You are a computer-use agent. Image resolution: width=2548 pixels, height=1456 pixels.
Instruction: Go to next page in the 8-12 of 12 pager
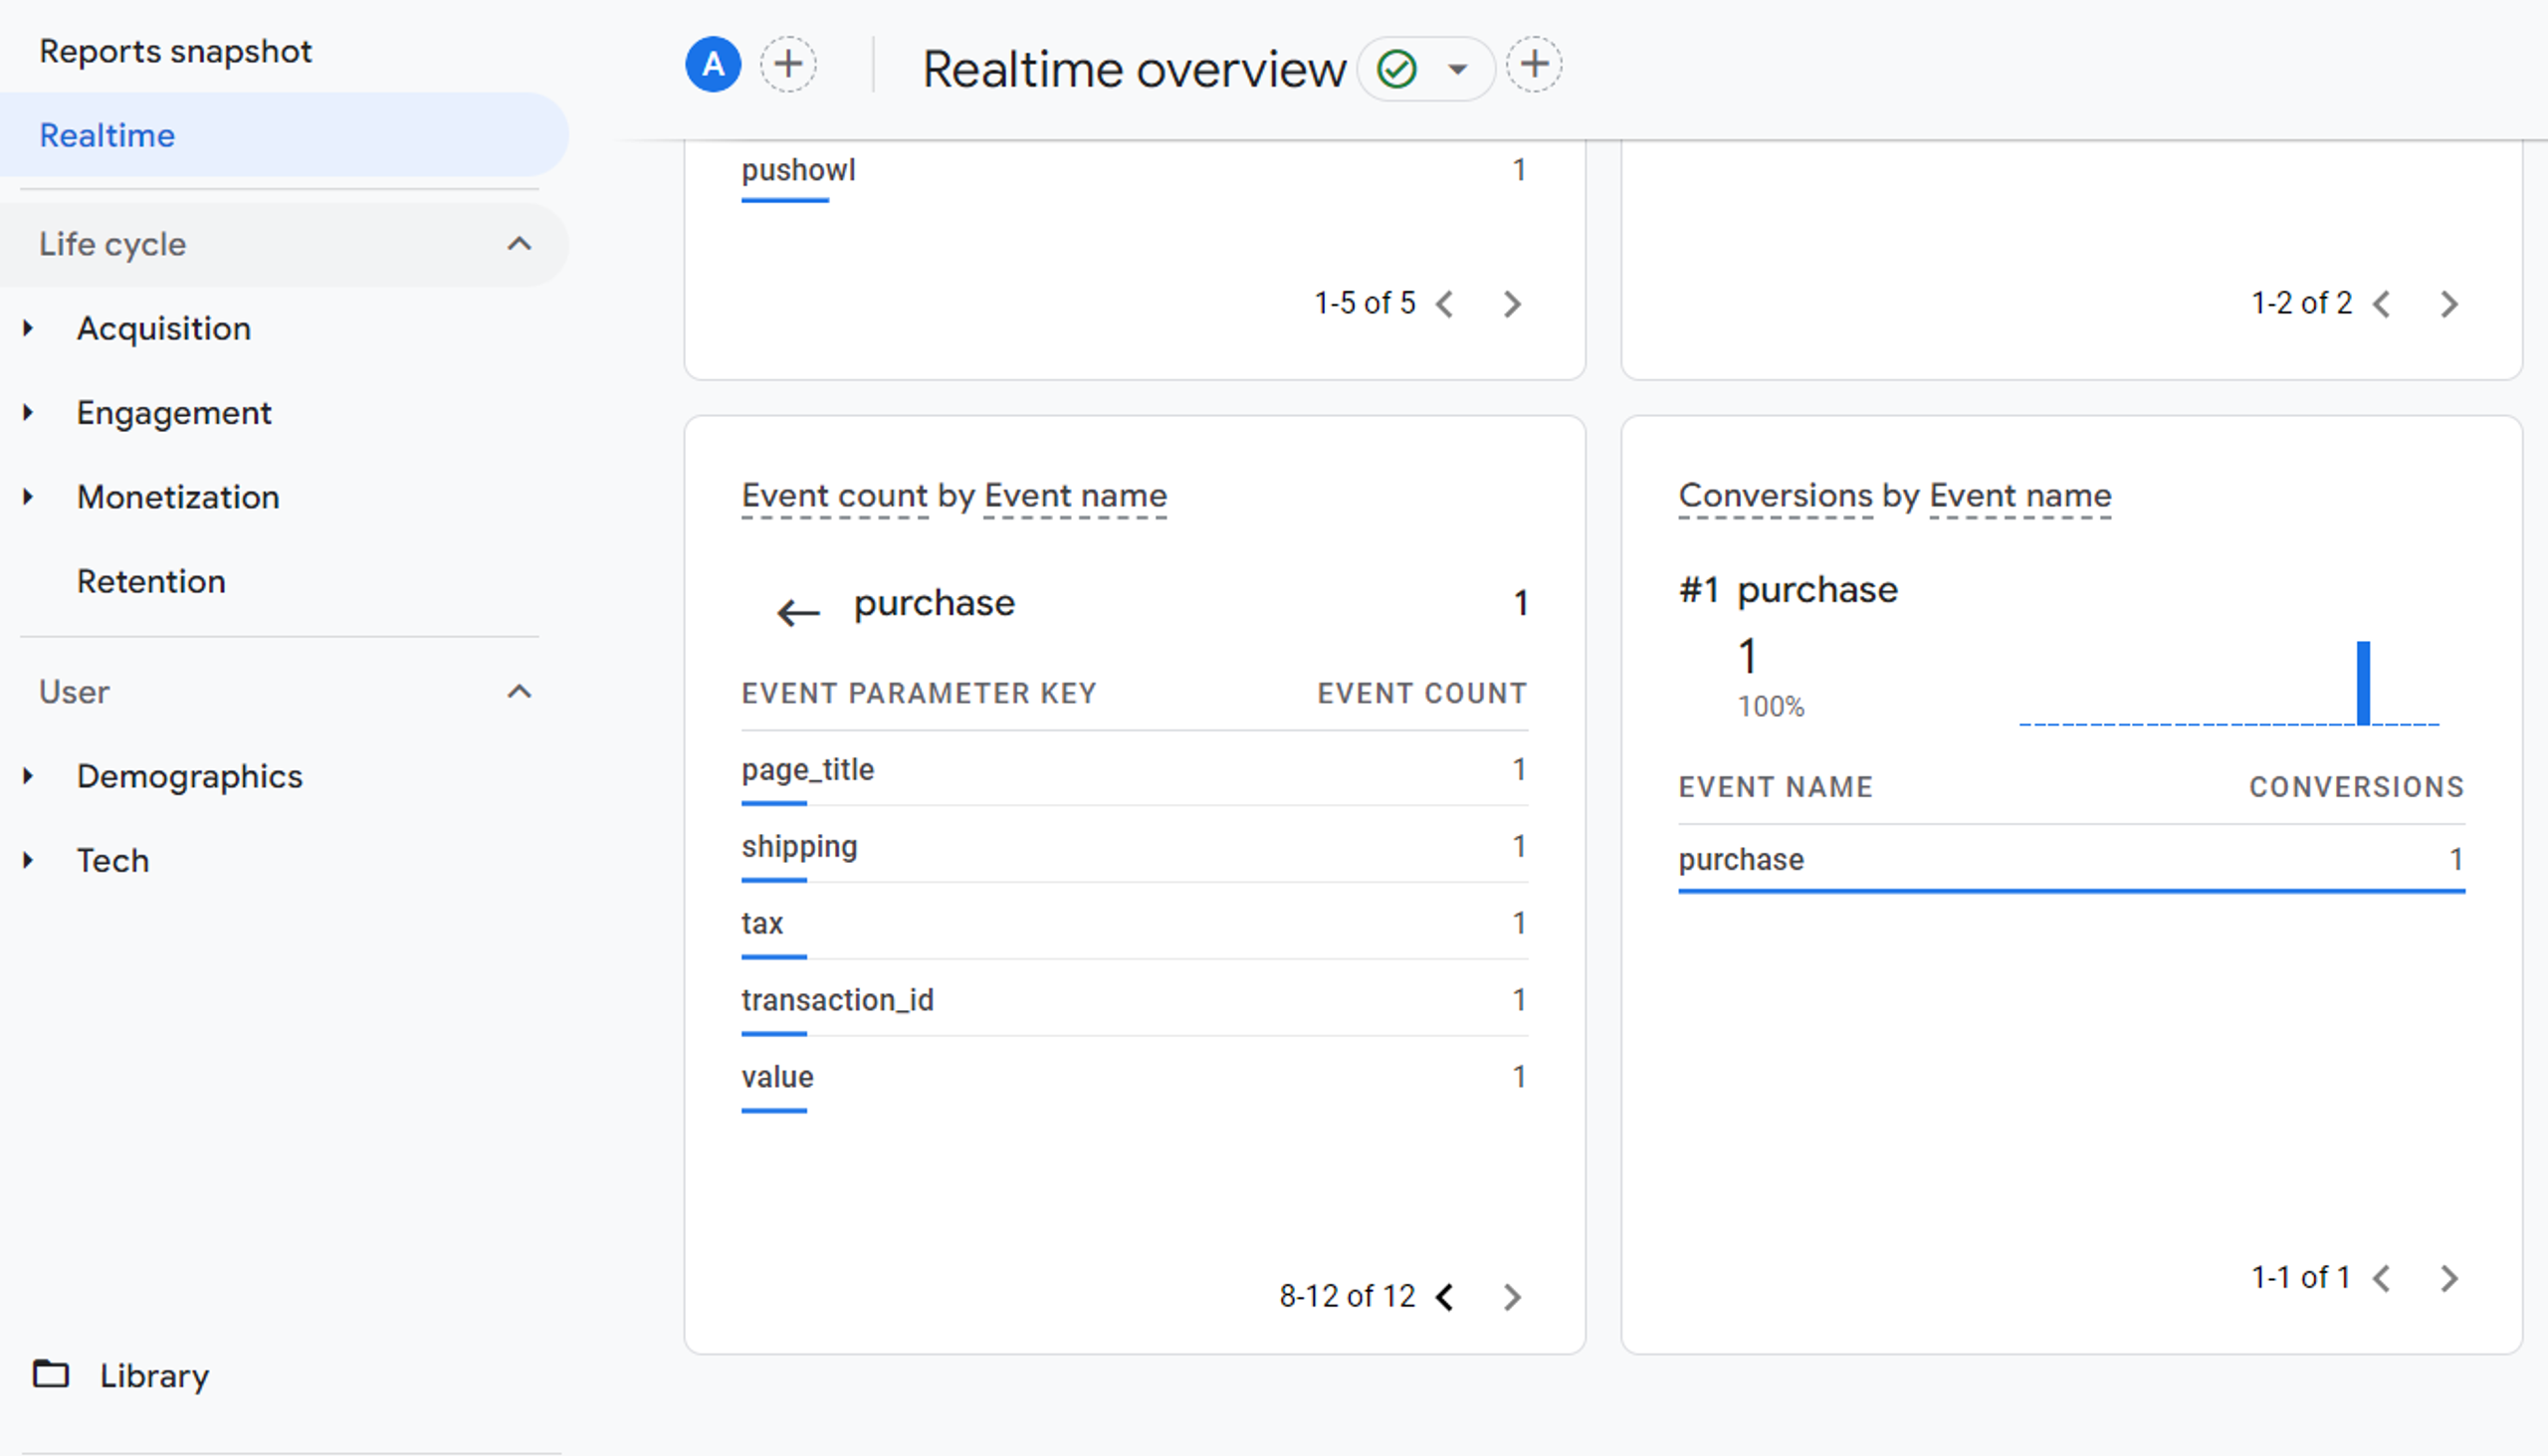1512,1297
